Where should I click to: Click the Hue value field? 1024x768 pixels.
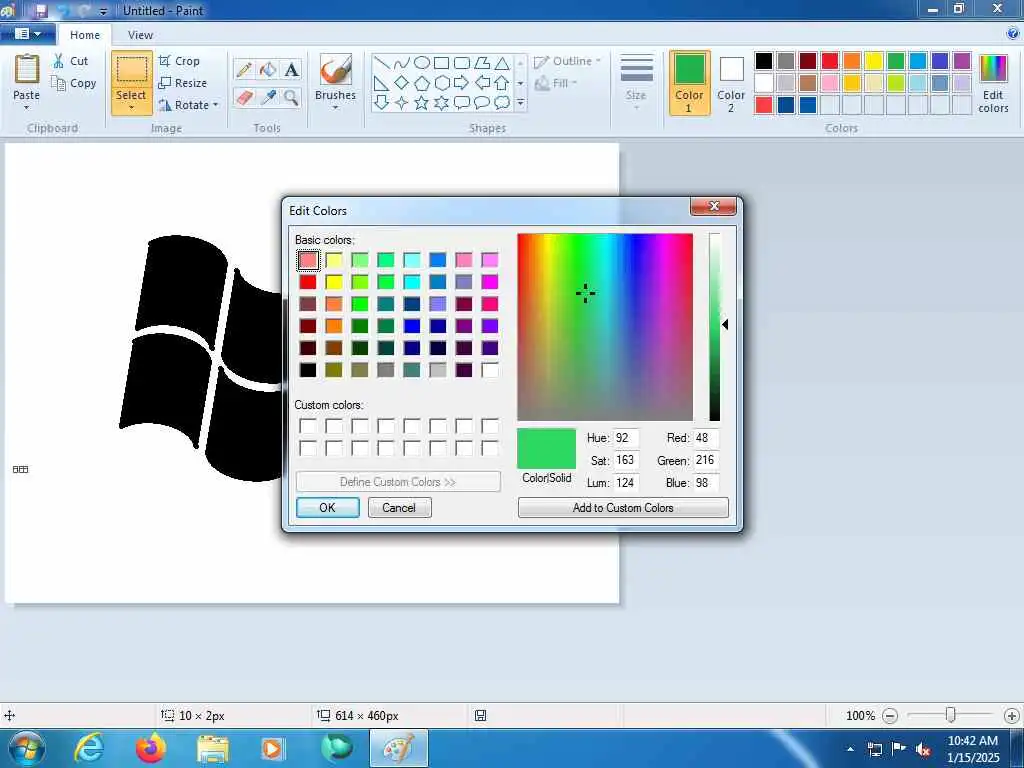(626, 438)
